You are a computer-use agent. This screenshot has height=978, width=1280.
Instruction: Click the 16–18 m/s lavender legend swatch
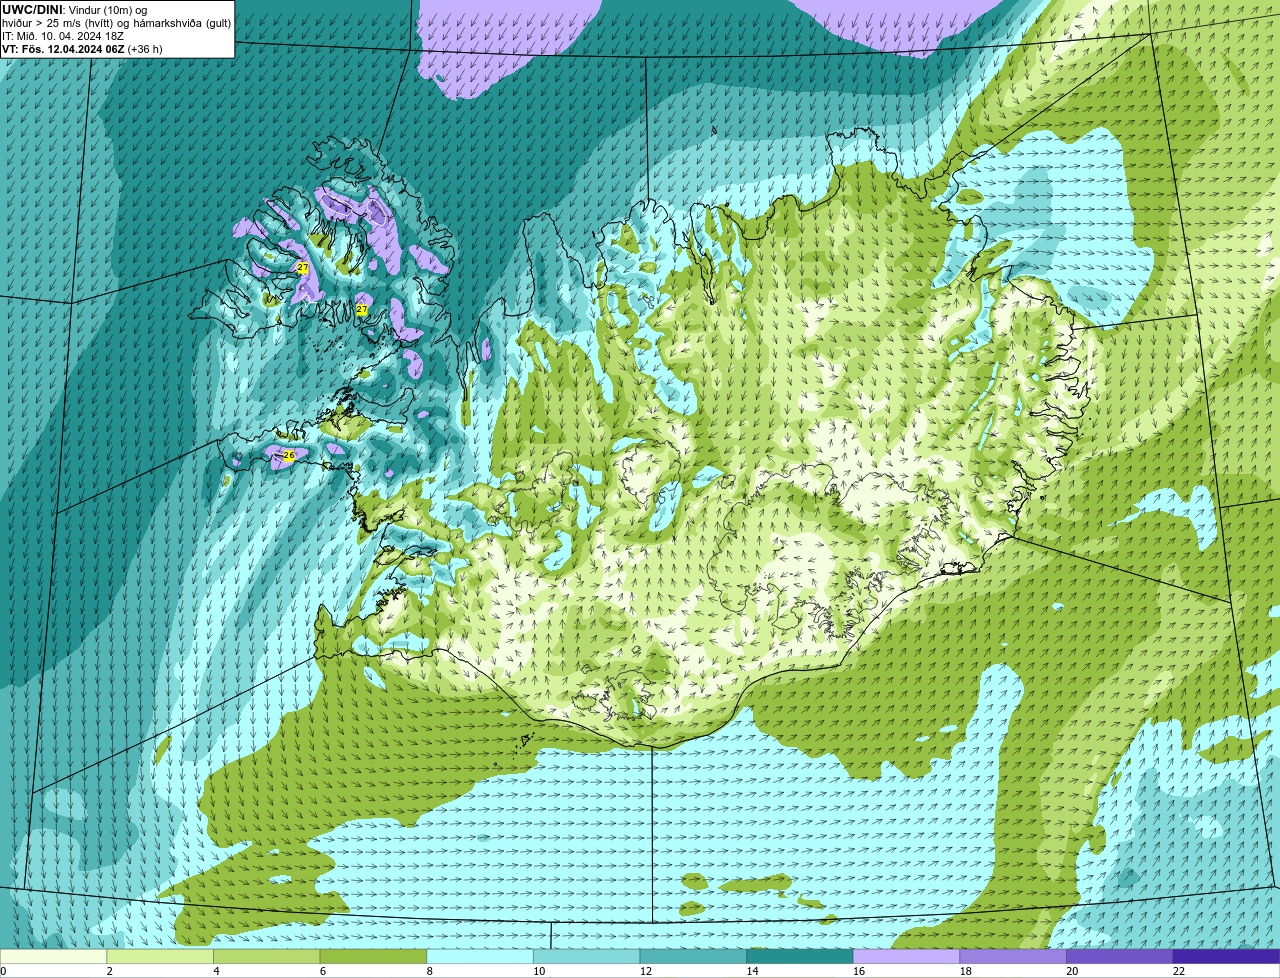point(906,956)
